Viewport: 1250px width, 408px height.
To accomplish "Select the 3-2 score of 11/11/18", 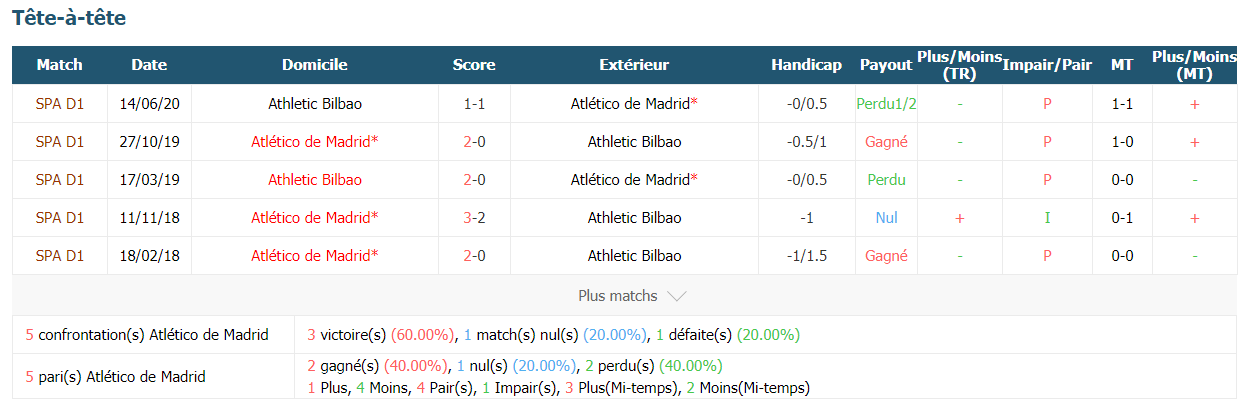I will tap(474, 217).
